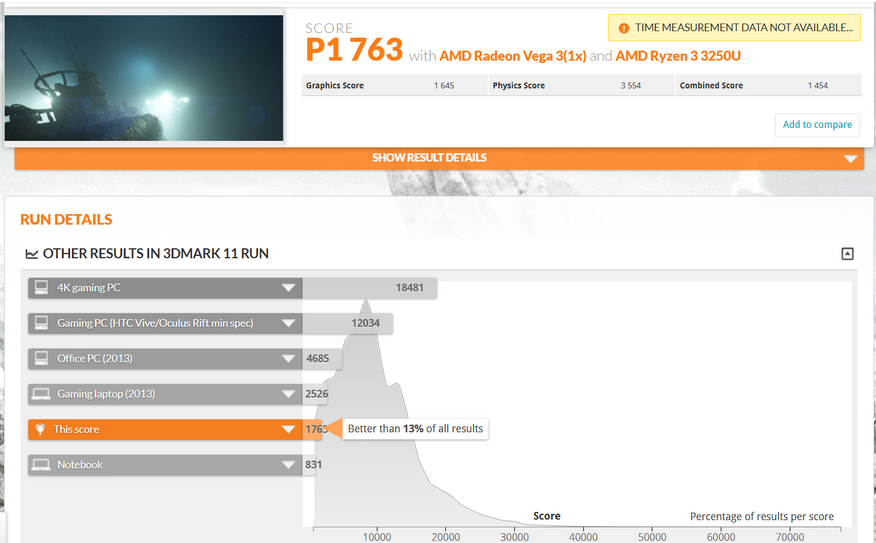Screen dimensions: 876x543
Task: Collapse the Other Results panel icon
Action: pyautogui.click(x=847, y=254)
